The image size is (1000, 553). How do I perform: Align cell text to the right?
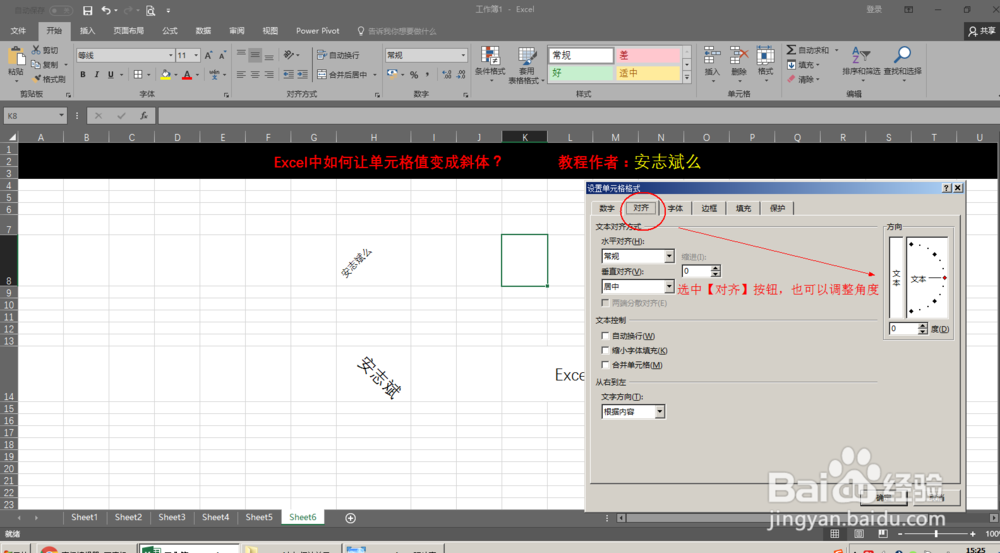point(269,75)
